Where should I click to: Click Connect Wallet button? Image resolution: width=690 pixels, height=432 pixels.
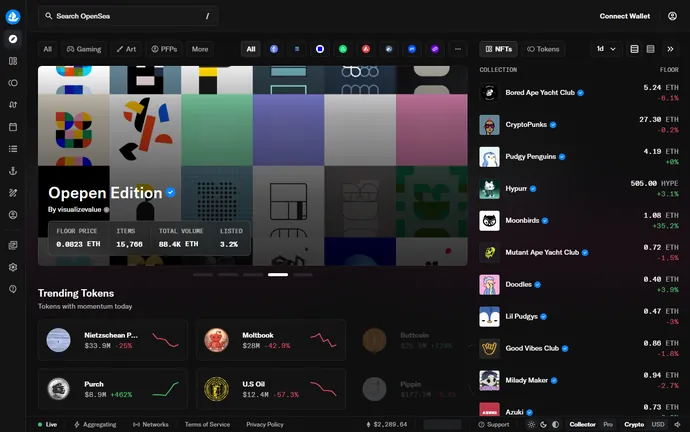click(624, 16)
